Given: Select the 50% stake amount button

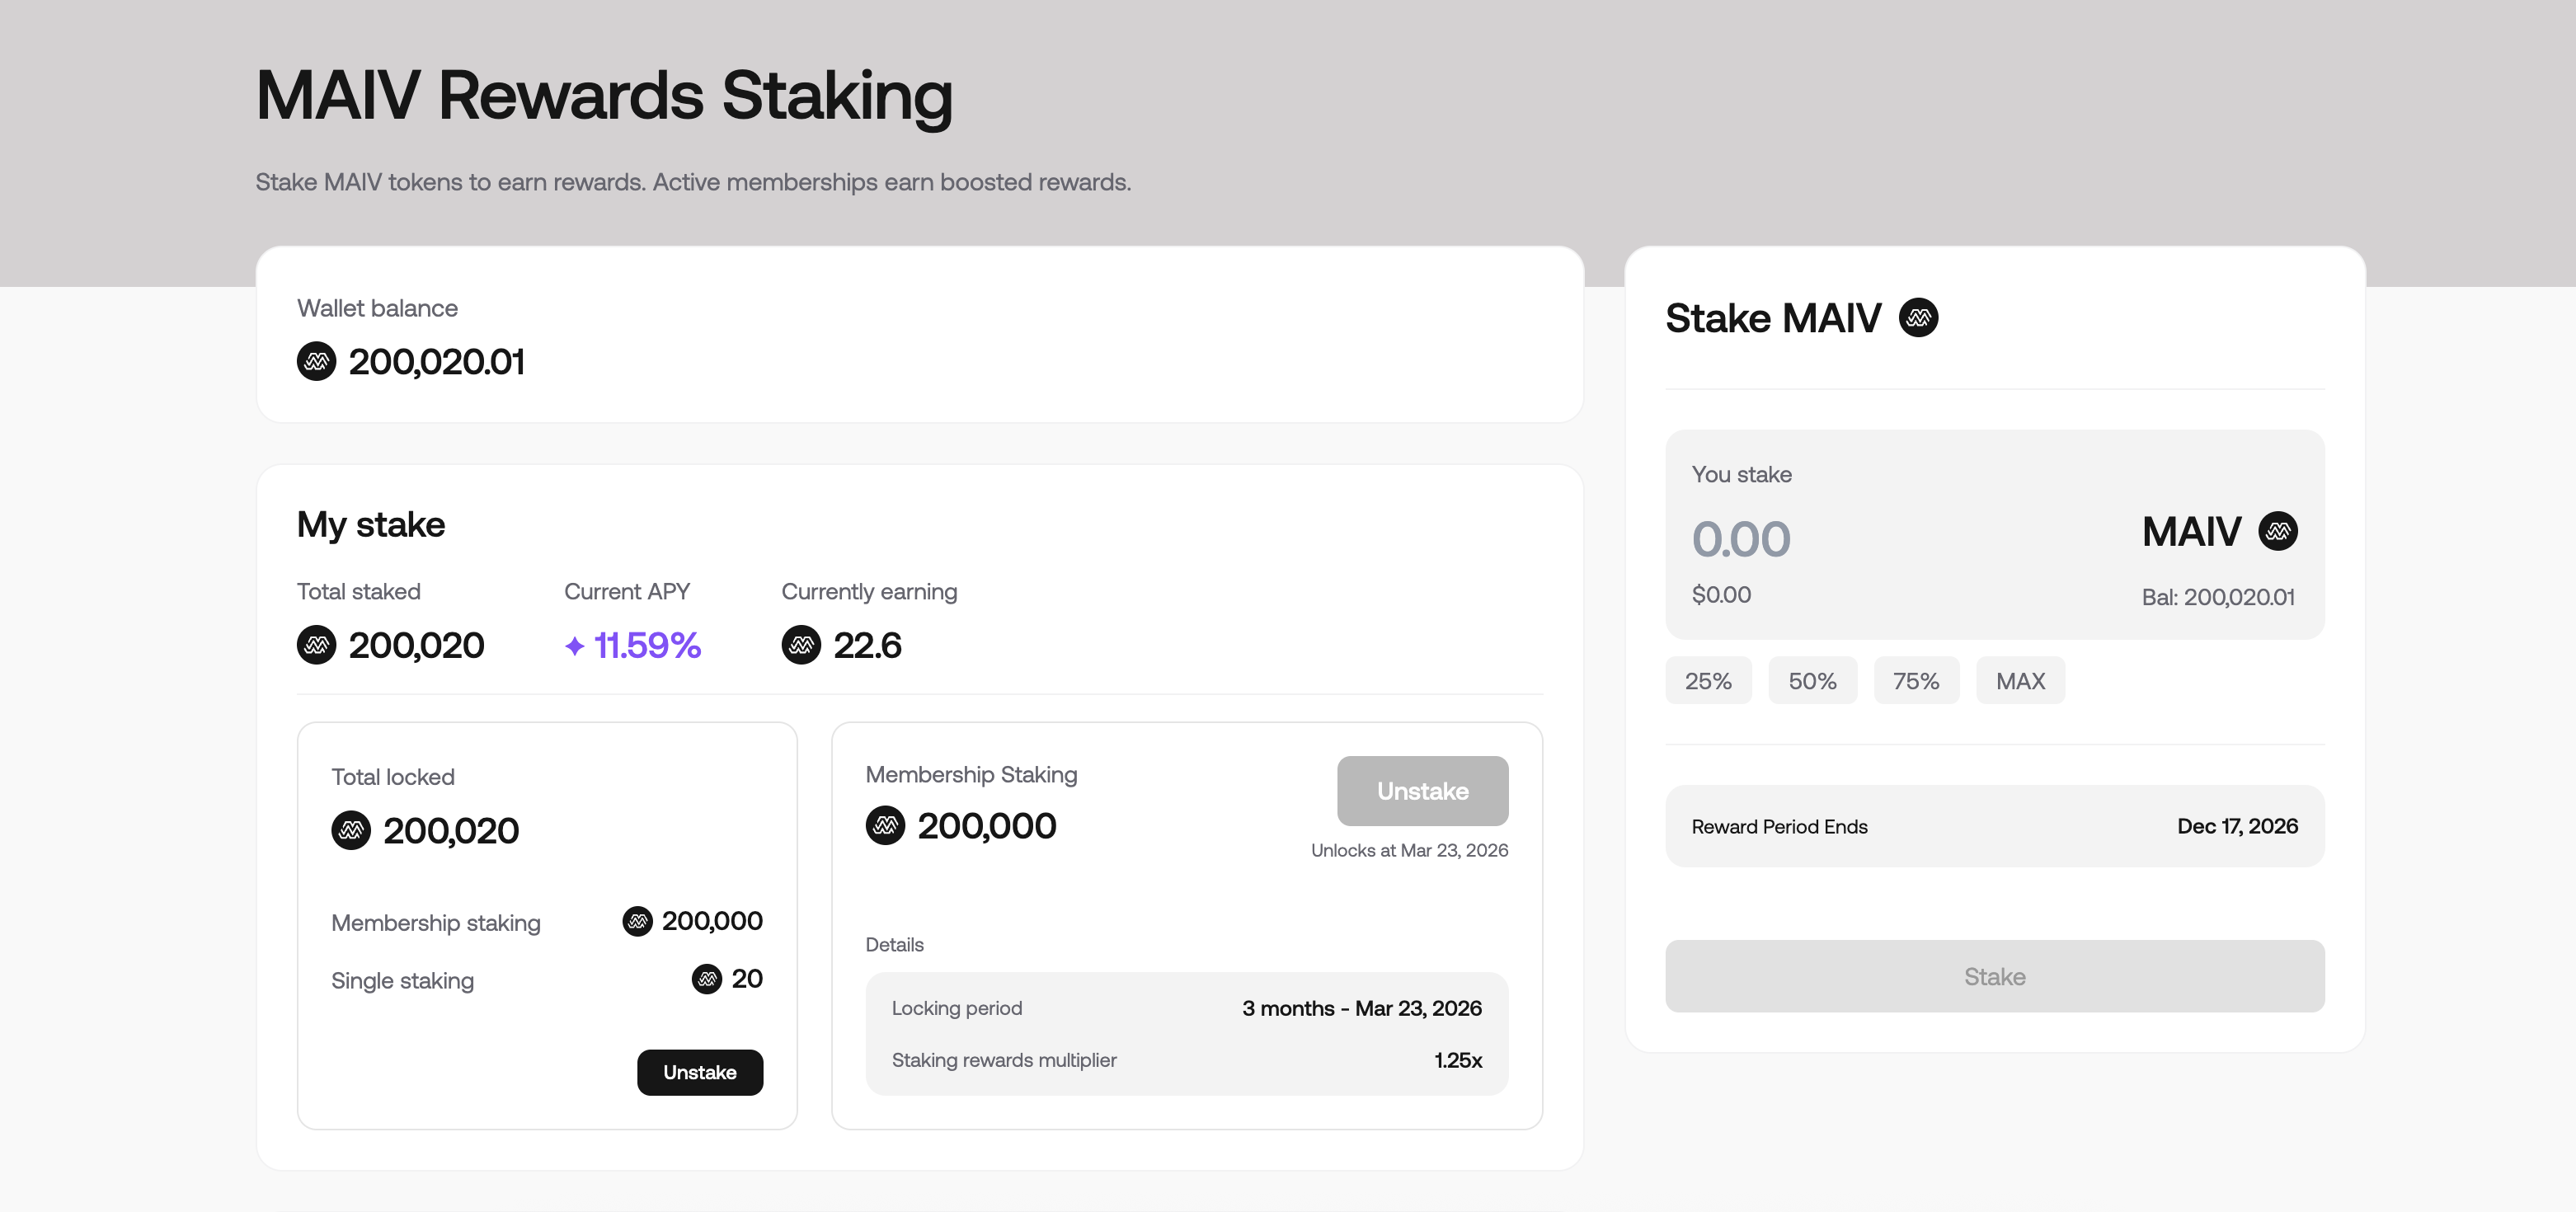Looking at the screenshot, I should point(1812,681).
